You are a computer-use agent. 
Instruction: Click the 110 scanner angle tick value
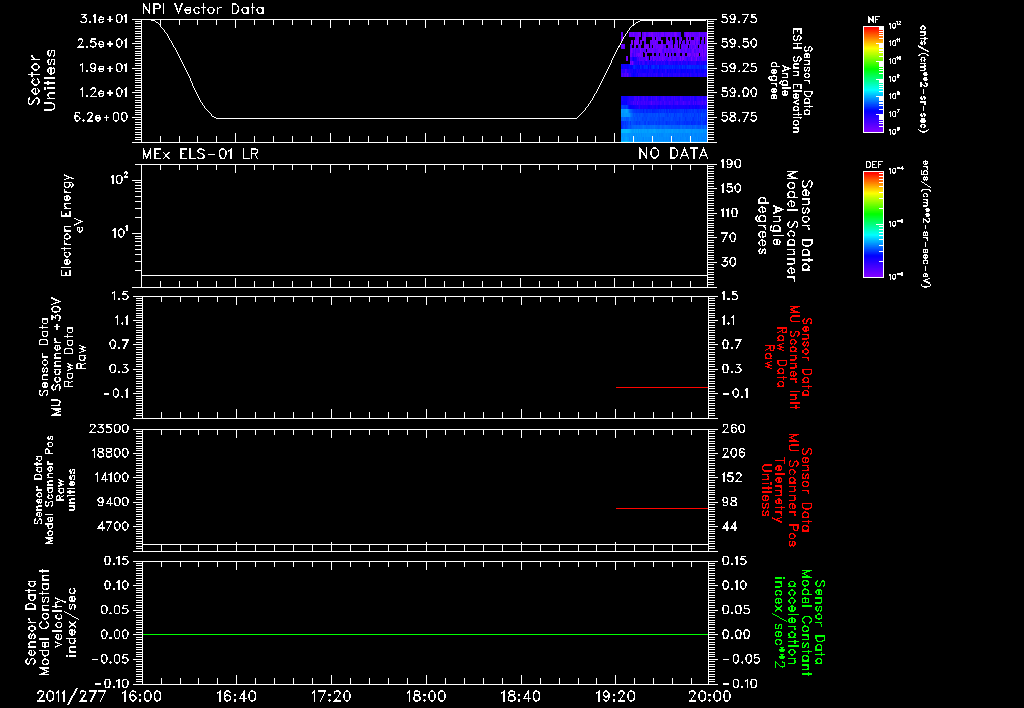click(x=731, y=213)
